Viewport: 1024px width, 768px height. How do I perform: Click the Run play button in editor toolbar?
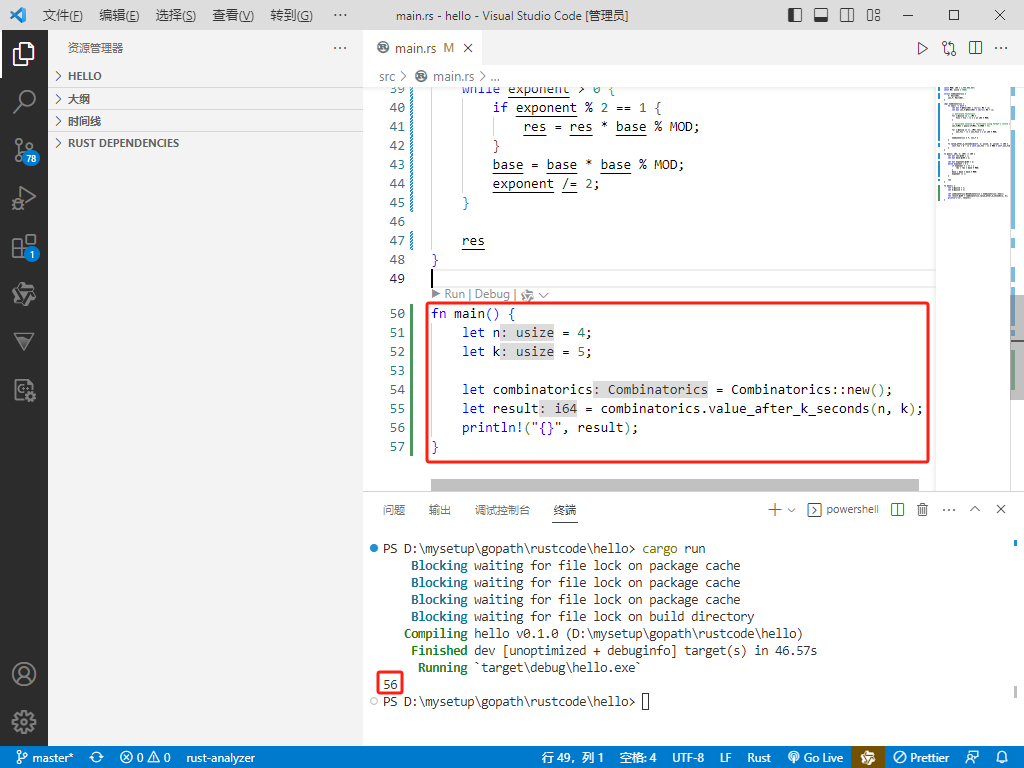coord(922,48)
